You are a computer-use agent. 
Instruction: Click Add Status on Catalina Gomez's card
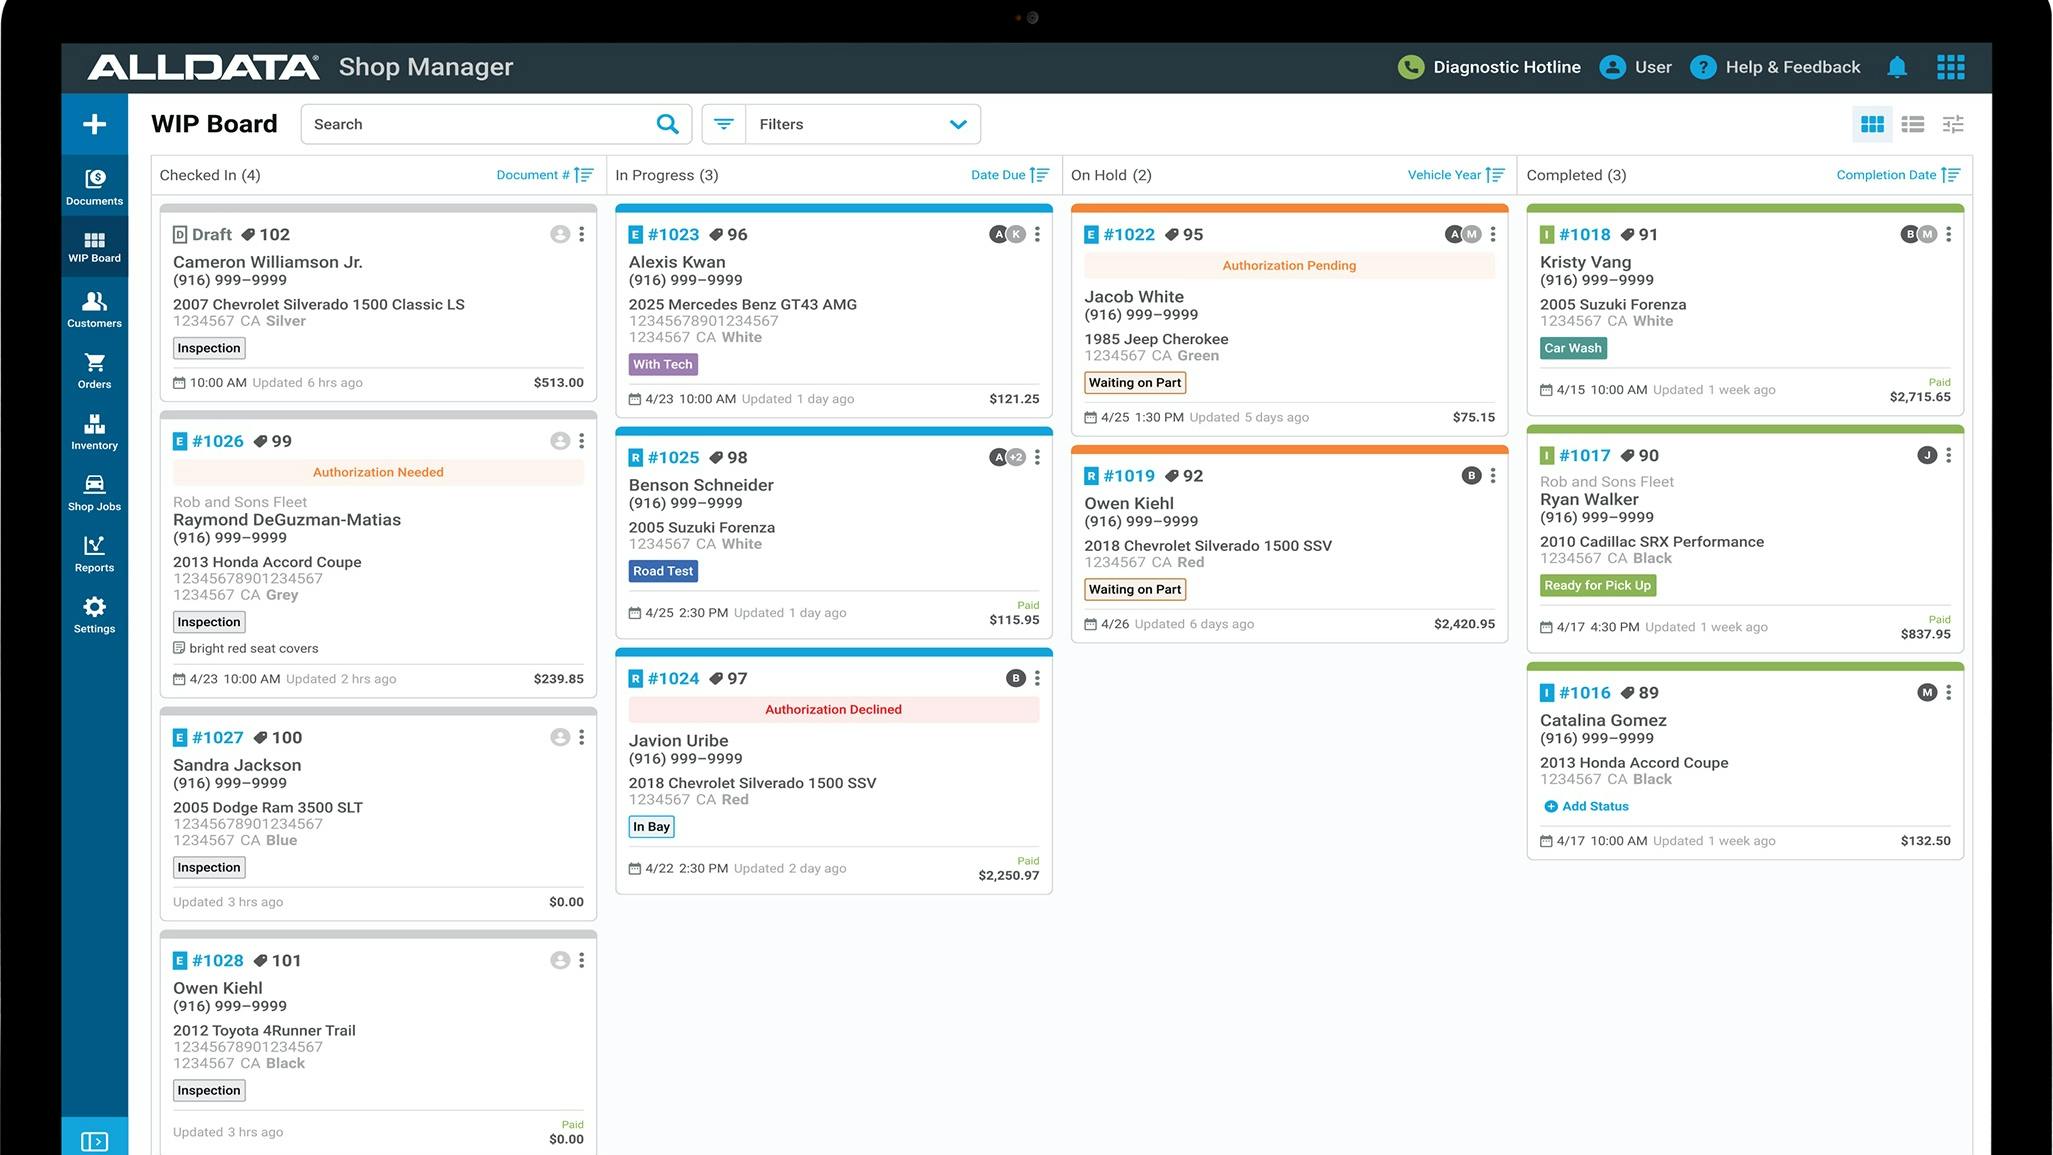(x=1586, y=806)
